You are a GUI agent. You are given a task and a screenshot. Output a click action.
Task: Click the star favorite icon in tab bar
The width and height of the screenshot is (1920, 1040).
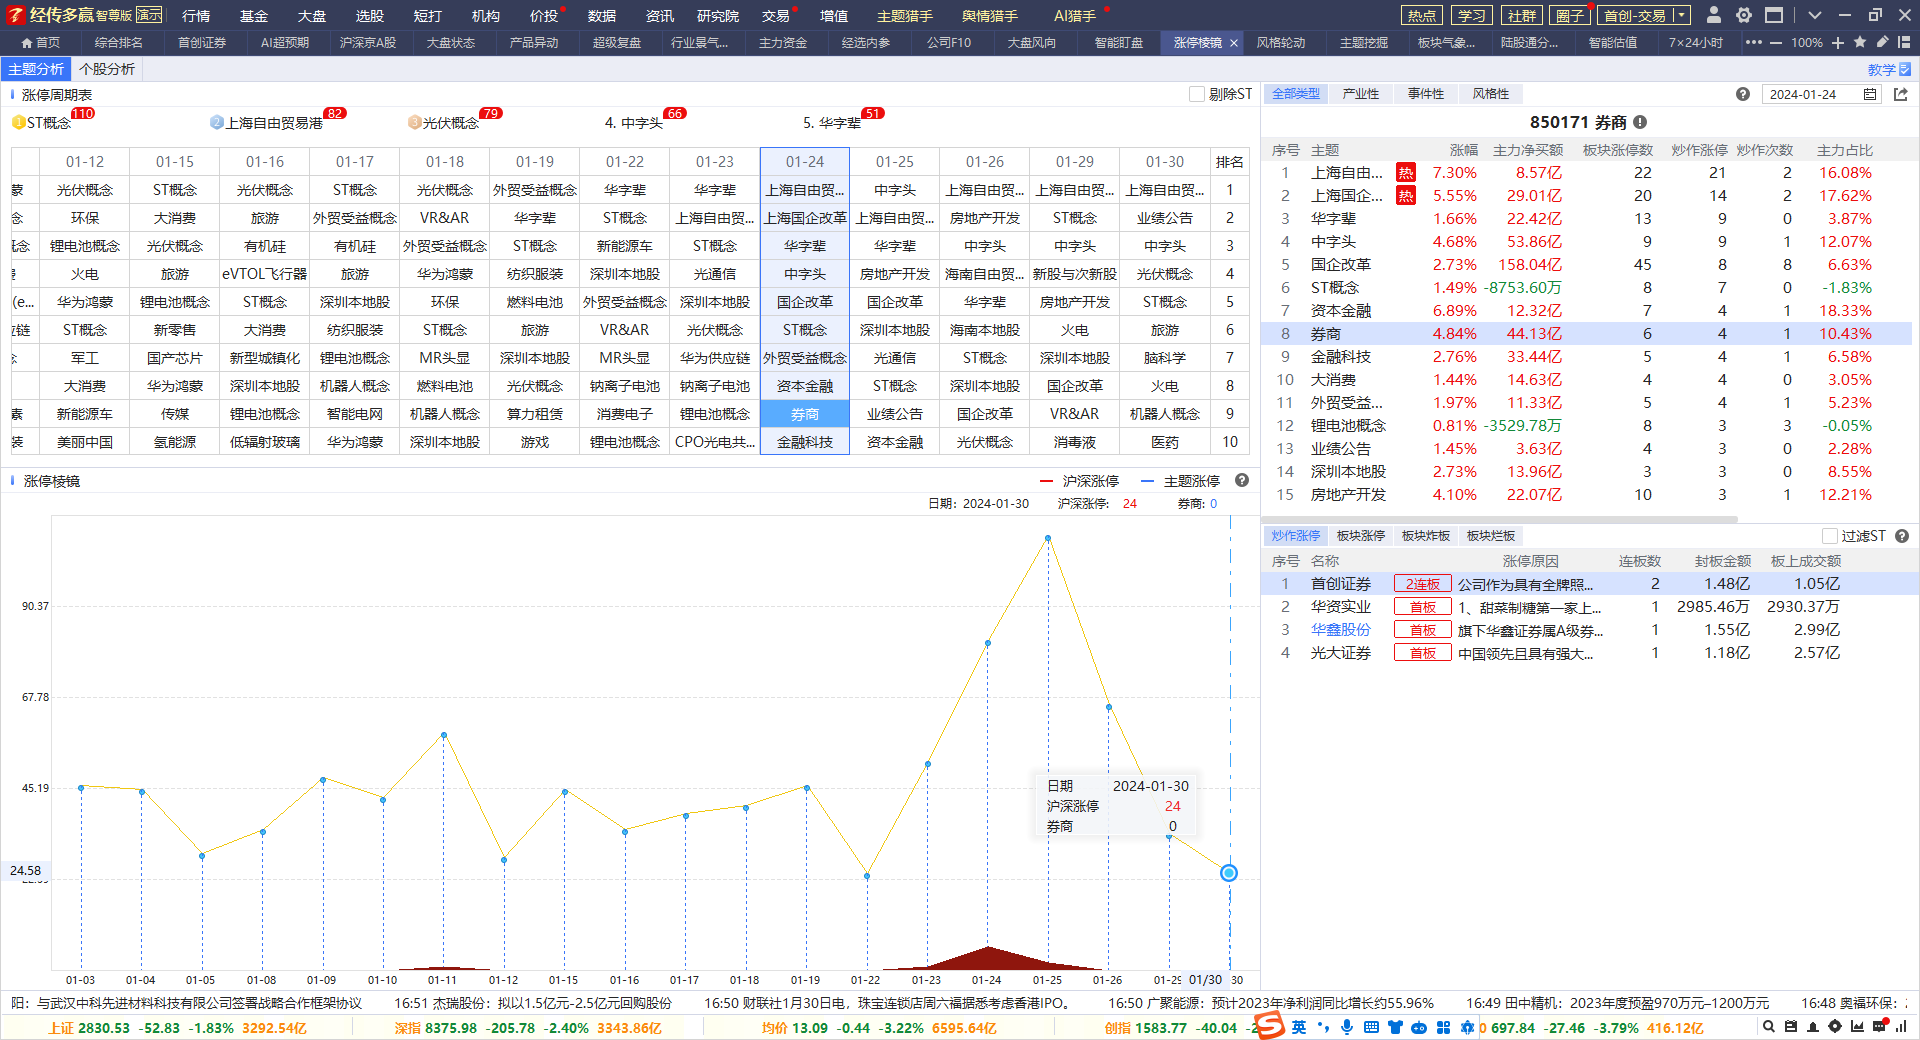pyautogui.click(x=1860, y=42)
